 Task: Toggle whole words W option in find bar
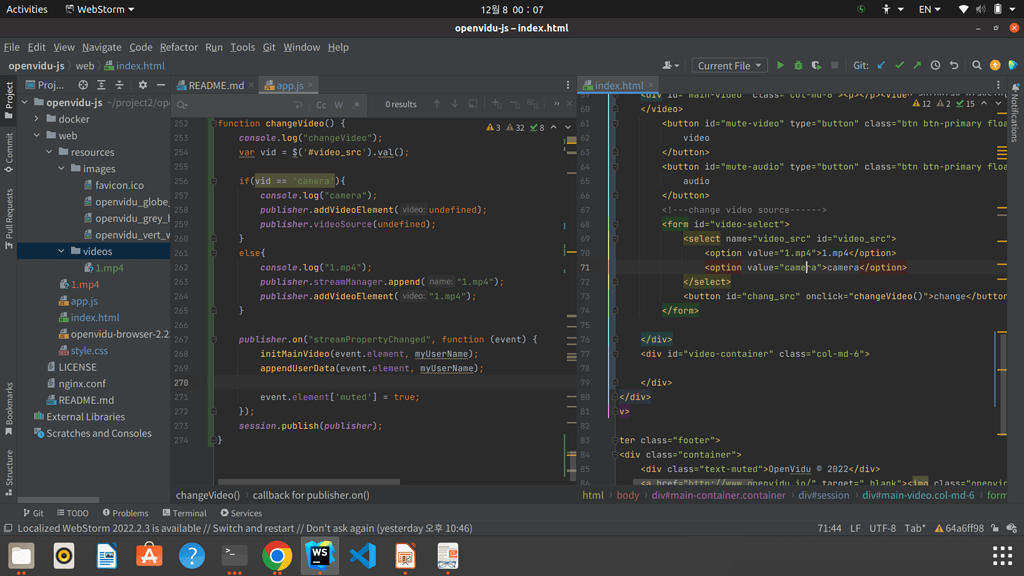[x=338, y=105]
